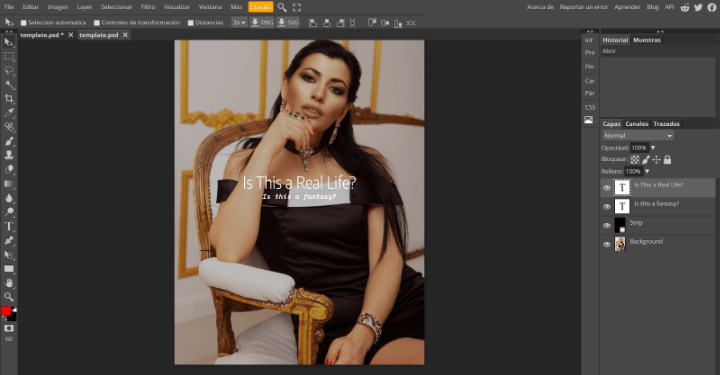Select the Move tool in toolbar

pos(9,42)
